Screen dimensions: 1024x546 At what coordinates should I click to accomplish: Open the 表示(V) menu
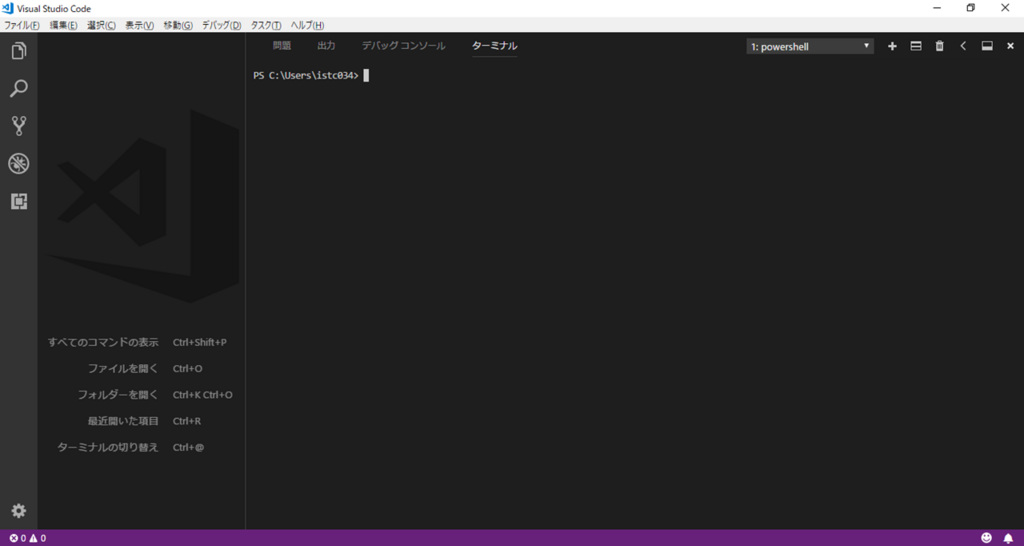tap(139, 25)
